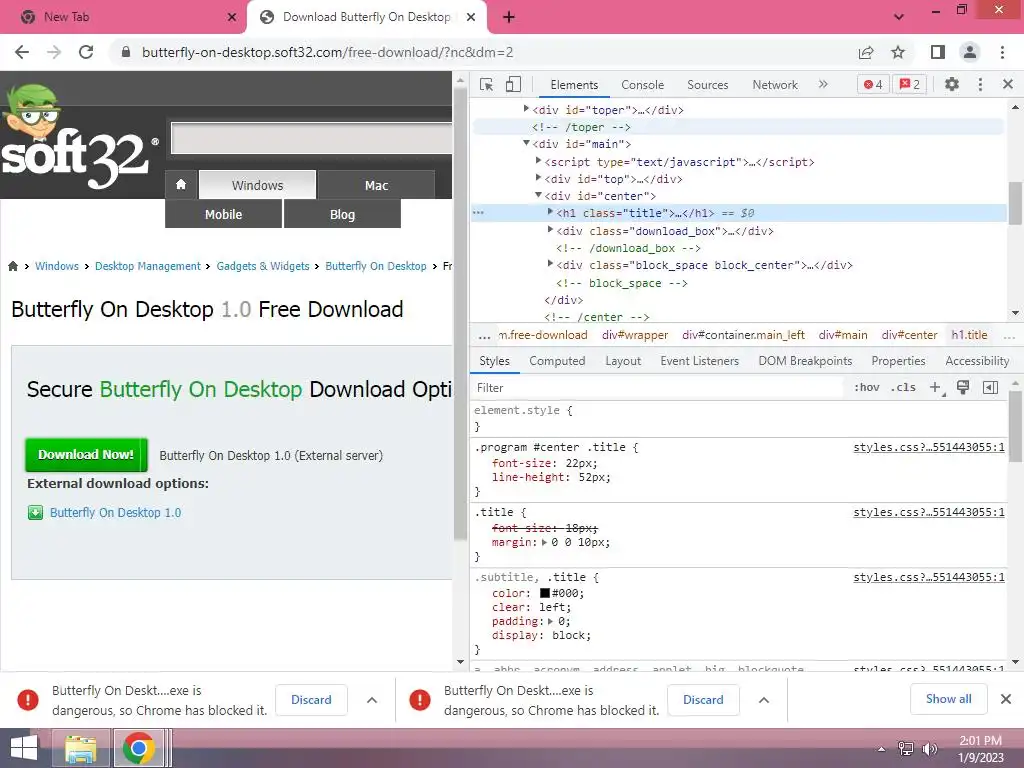Screen dimensions: 1024x768
Task: Expand margin shorthand property triangle
Action: coord(544,543)
